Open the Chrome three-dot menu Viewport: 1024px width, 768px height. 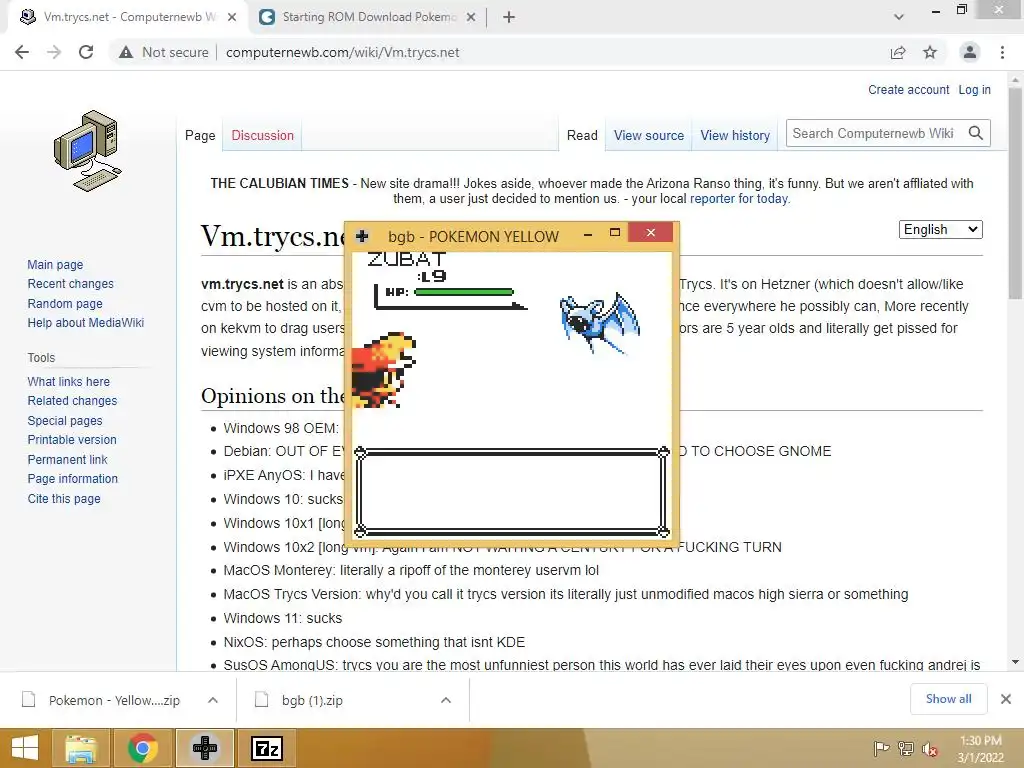point(1002,52)
